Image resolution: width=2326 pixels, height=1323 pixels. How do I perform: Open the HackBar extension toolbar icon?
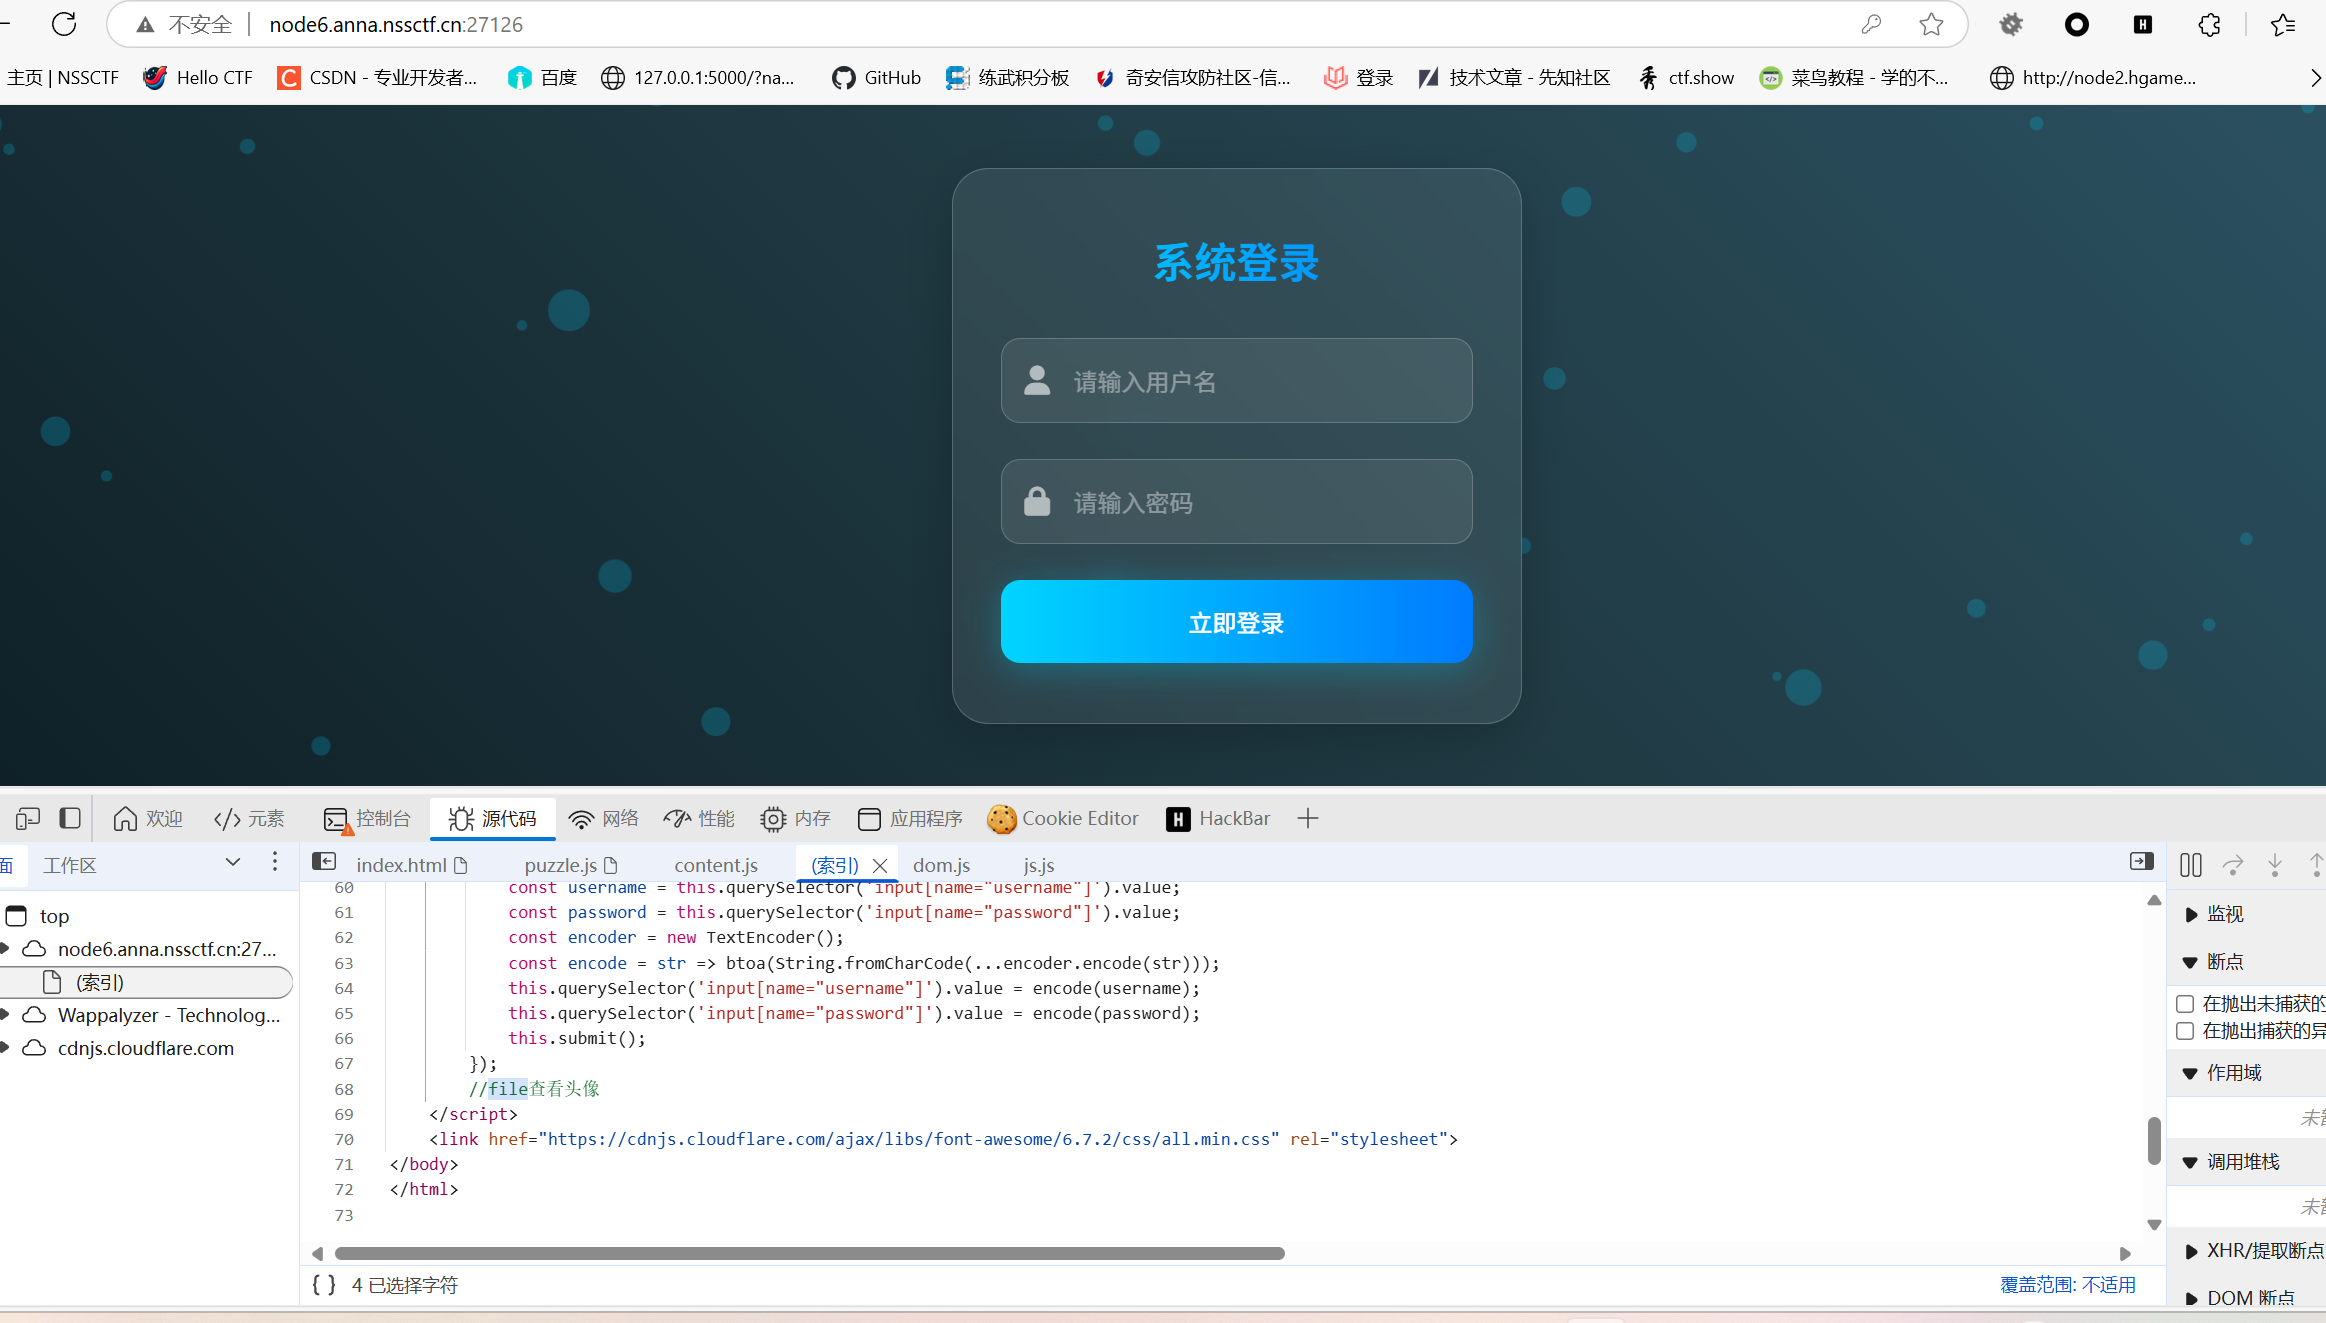[2143, 24]
